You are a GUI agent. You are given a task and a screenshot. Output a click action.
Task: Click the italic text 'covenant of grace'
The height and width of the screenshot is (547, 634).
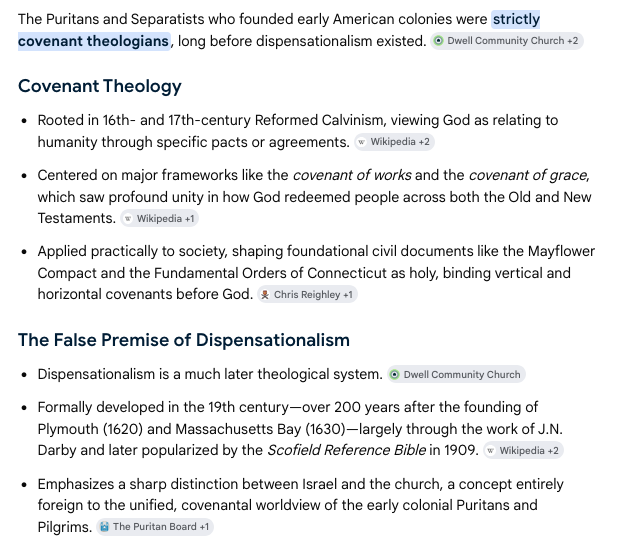(528, 175)
